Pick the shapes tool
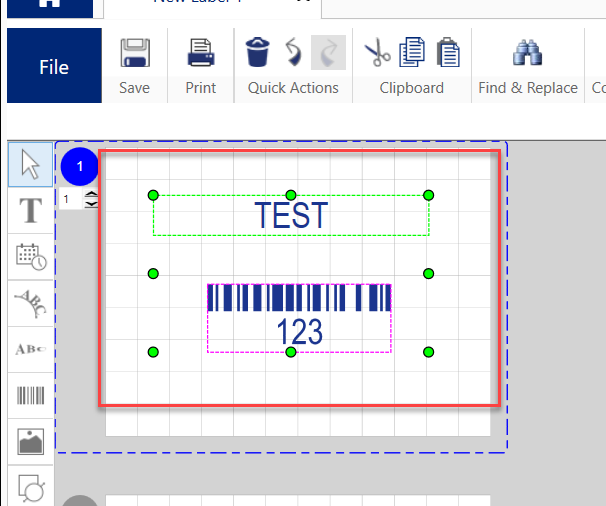 (31, 485)
